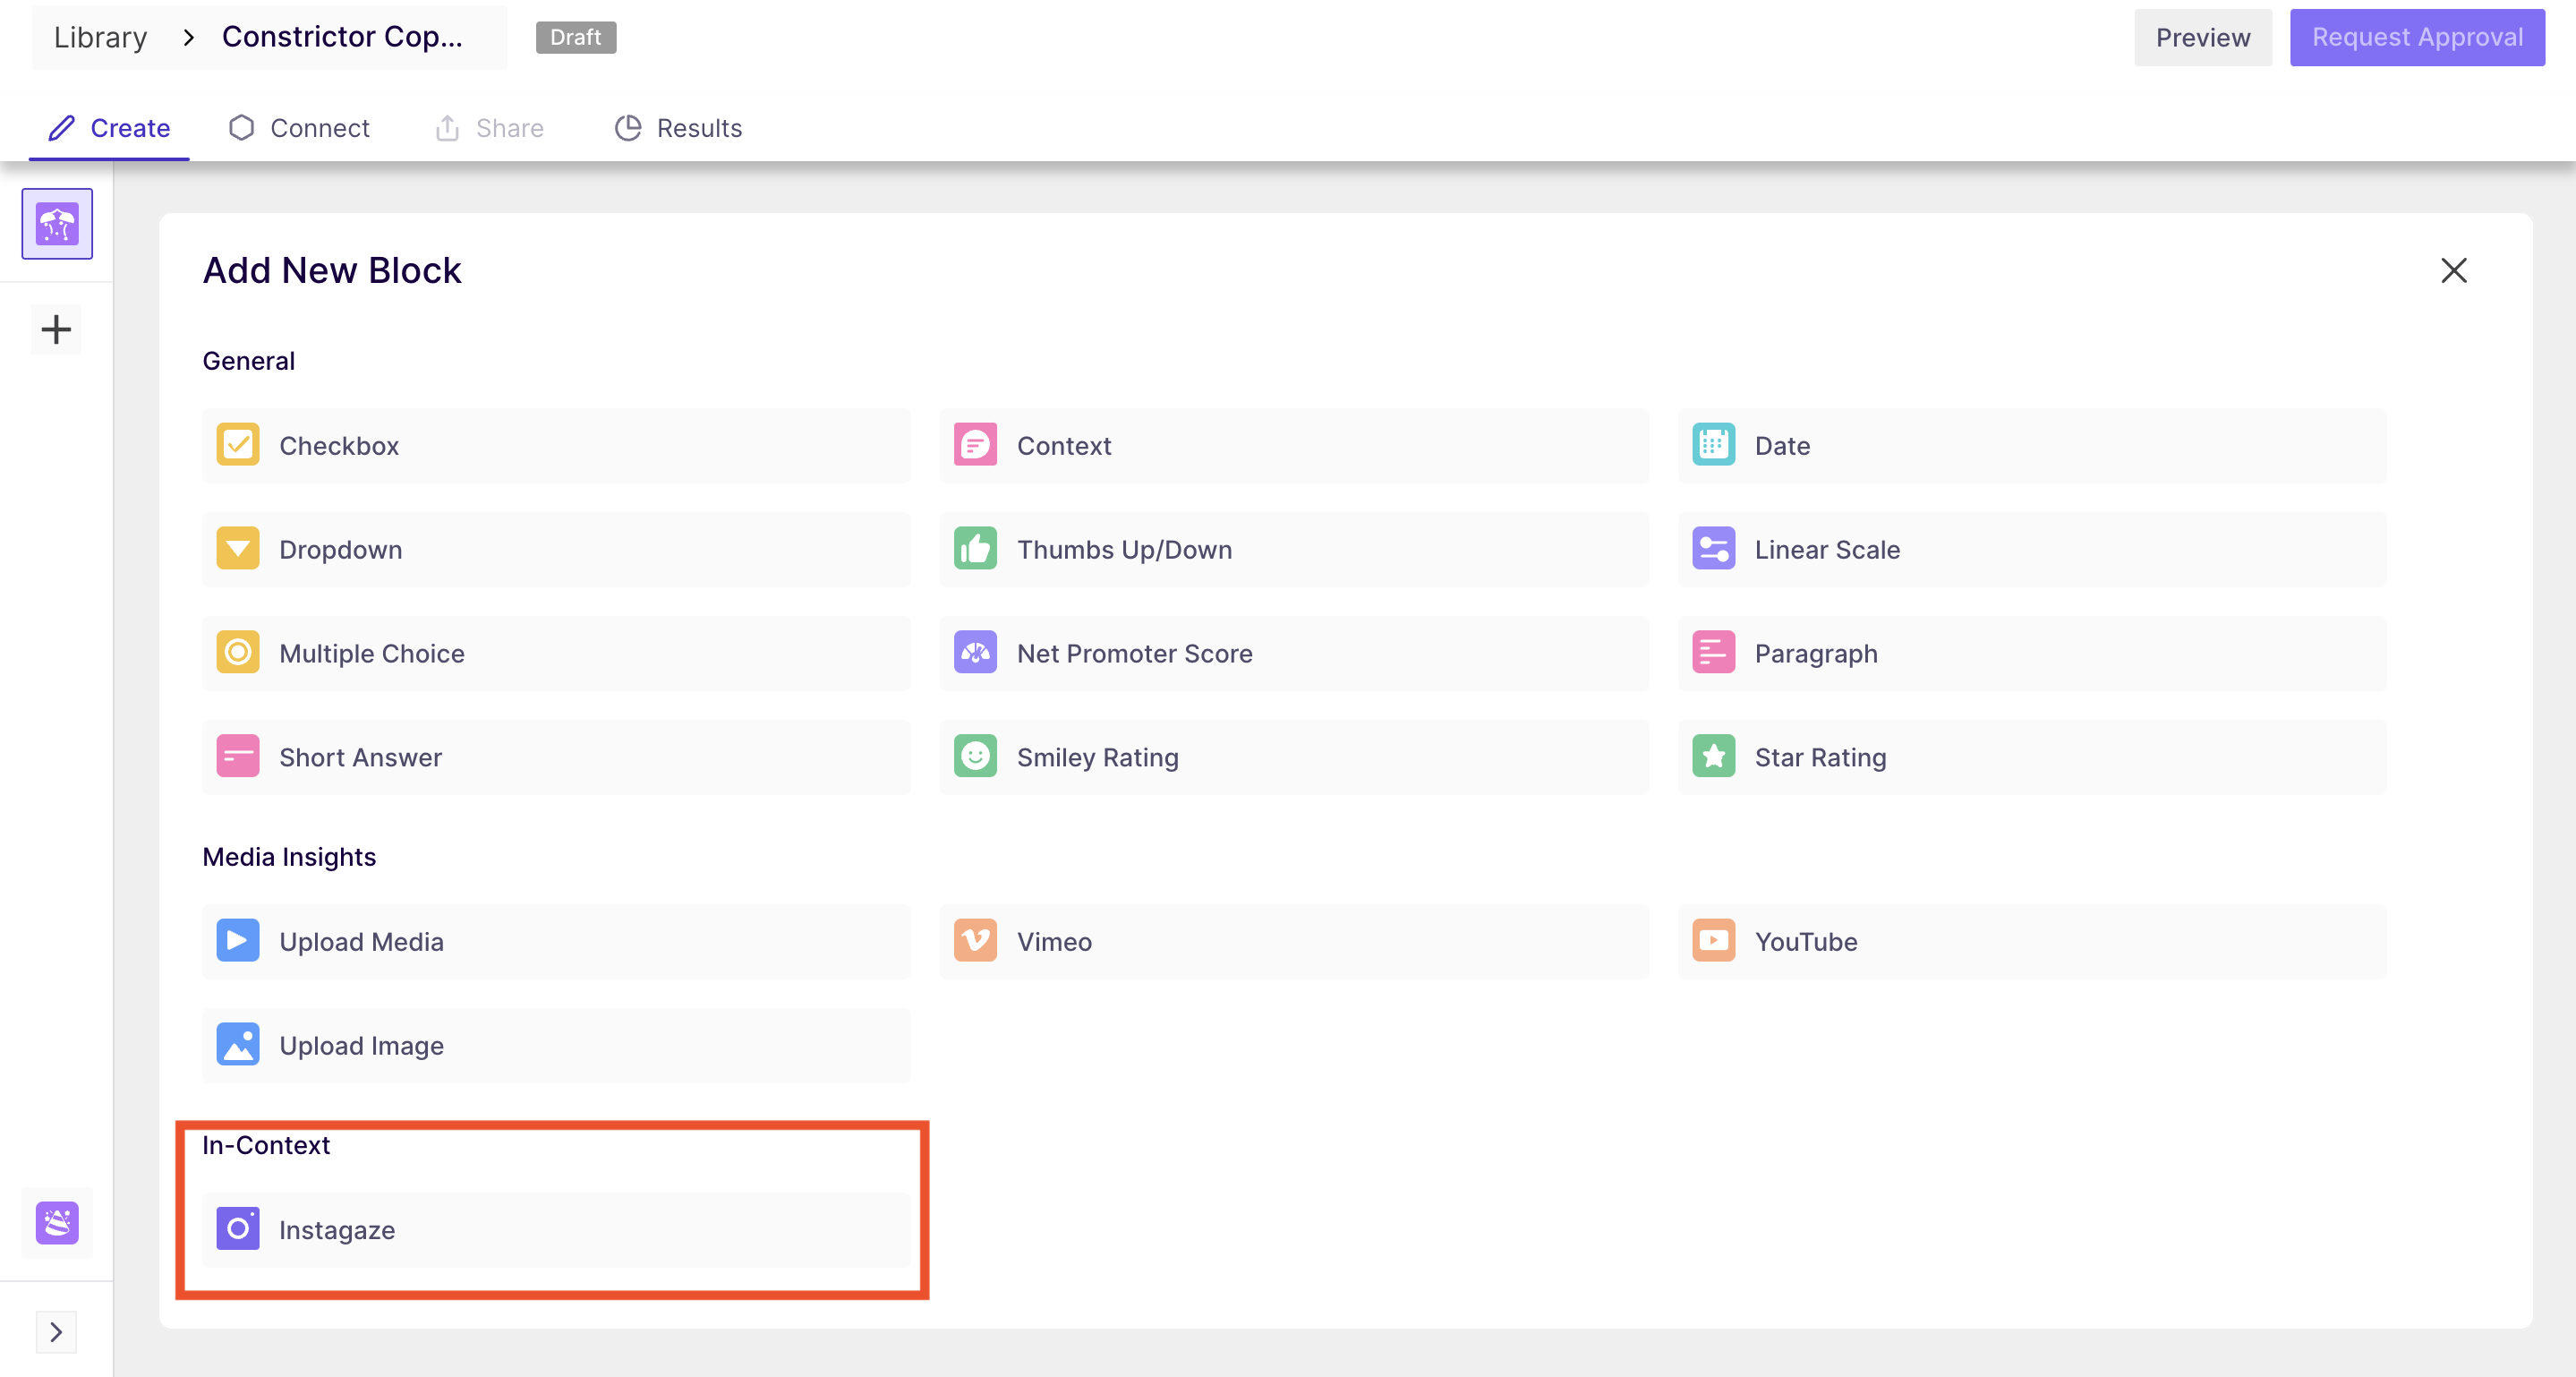The image size is (2576, 1377).
Task: Add a Checkbox block
Action: 556,446
